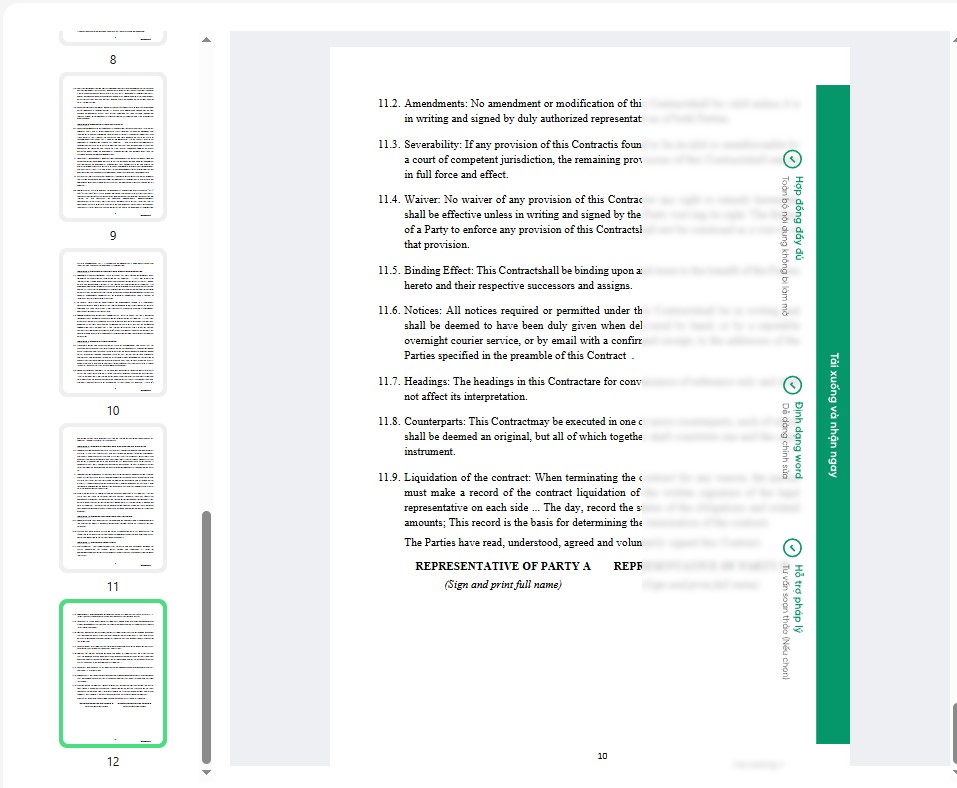Click the 'REPRESENTATIVE OF PARTY A' heading
This screenshot has width=957, height=788.
503,566
